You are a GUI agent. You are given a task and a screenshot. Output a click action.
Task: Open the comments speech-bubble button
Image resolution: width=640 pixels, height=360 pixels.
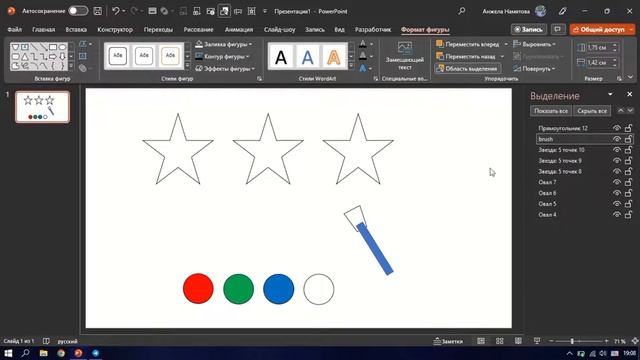[558, 29]
